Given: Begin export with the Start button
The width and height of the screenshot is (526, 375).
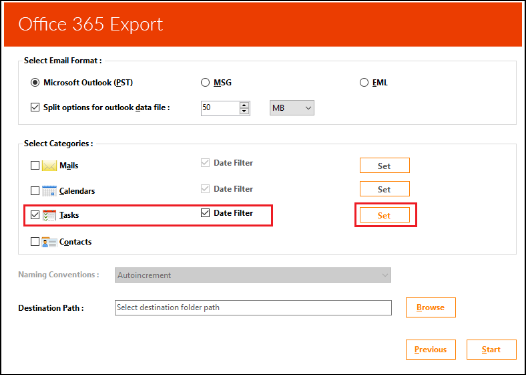Looking at the screenshot, I should (491, 350).
